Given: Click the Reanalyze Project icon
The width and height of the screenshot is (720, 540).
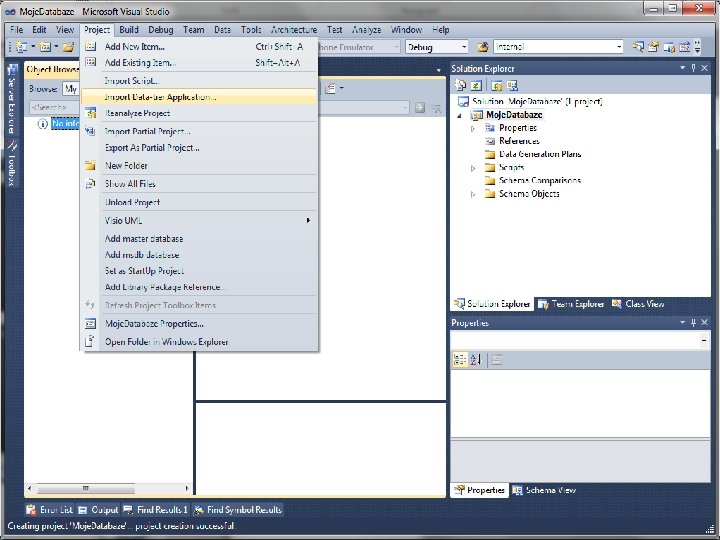Looking at the screenshot, I should [x=90, y=113].
